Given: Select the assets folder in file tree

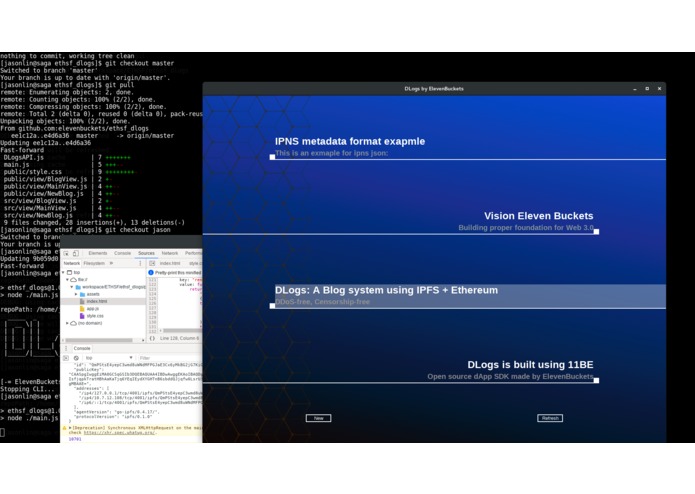Looking at the screenshot, I should coord(90,294).
